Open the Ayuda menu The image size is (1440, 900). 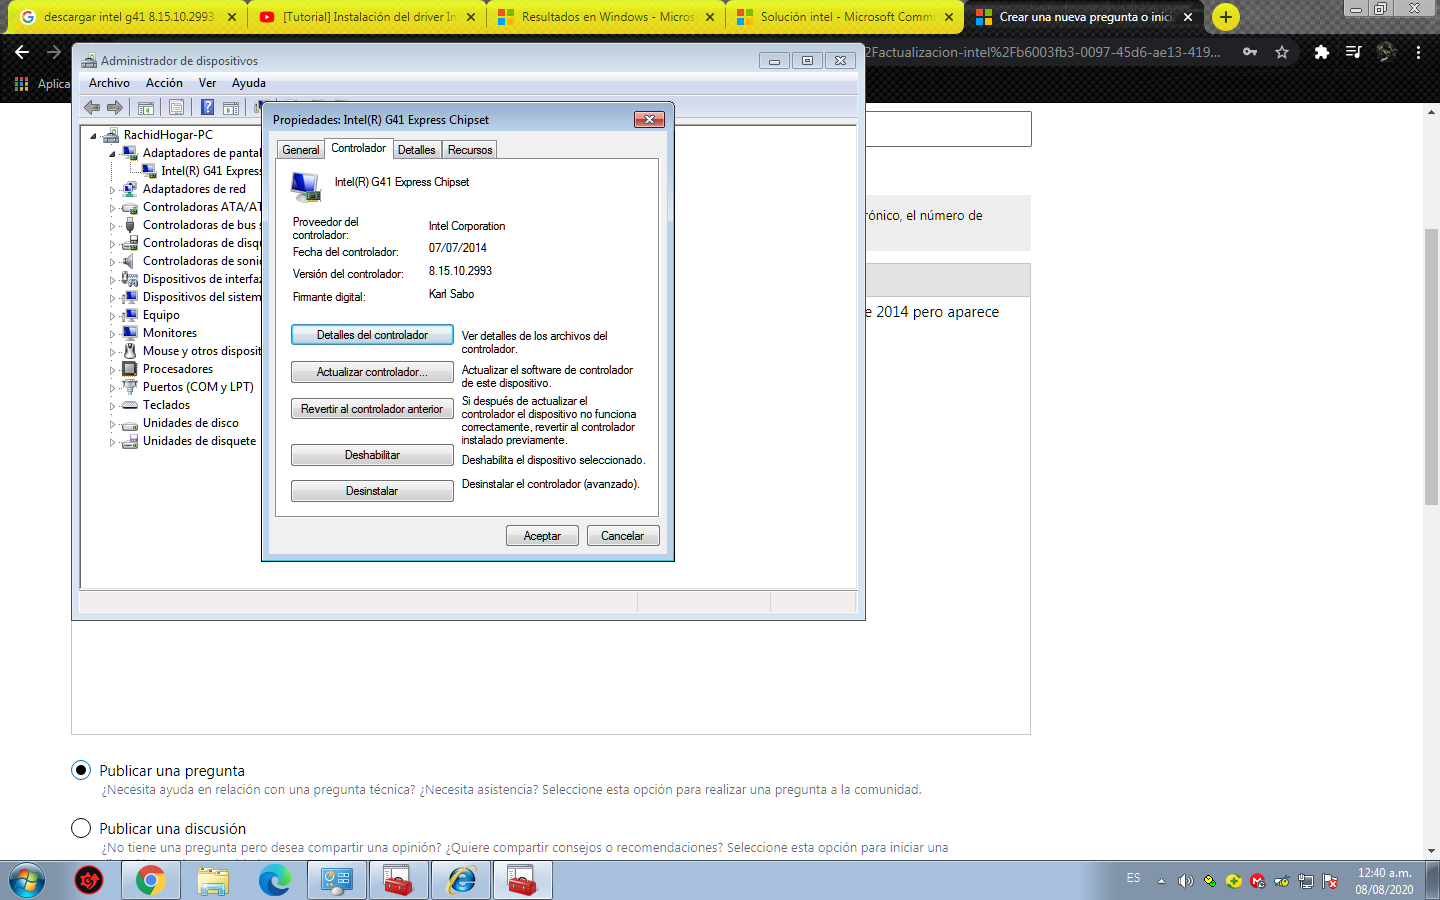[249, 83]
